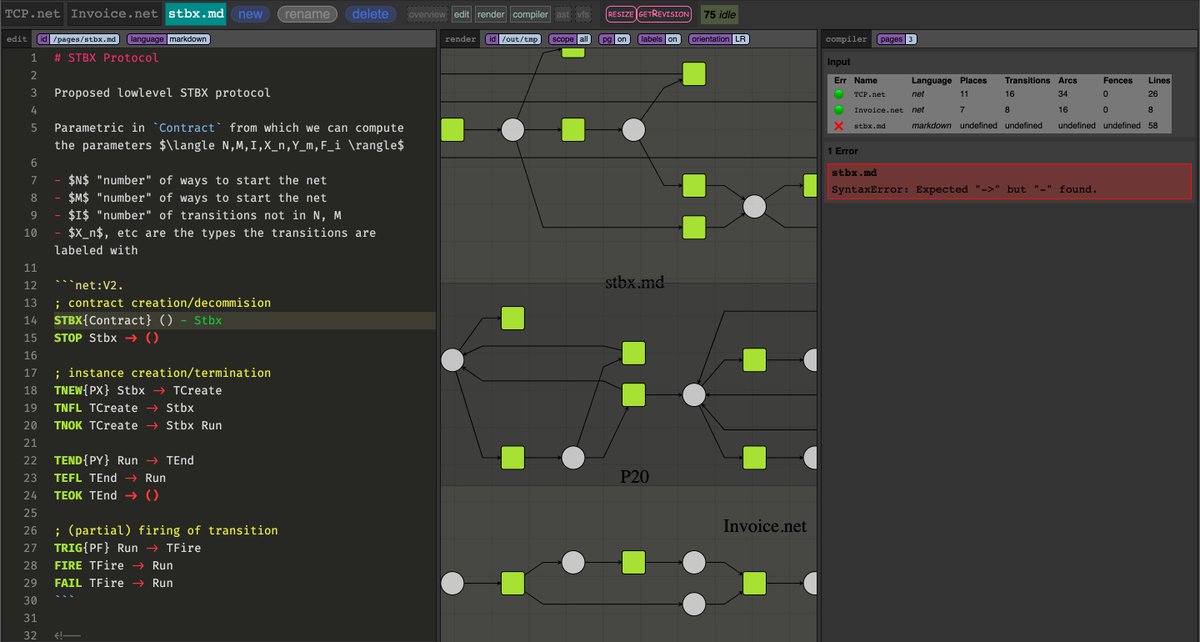The width and height of the screenshot is (1200, 642).
Task: Click the RESIZE control in the top bar
Action: click(x=623, y=14)
